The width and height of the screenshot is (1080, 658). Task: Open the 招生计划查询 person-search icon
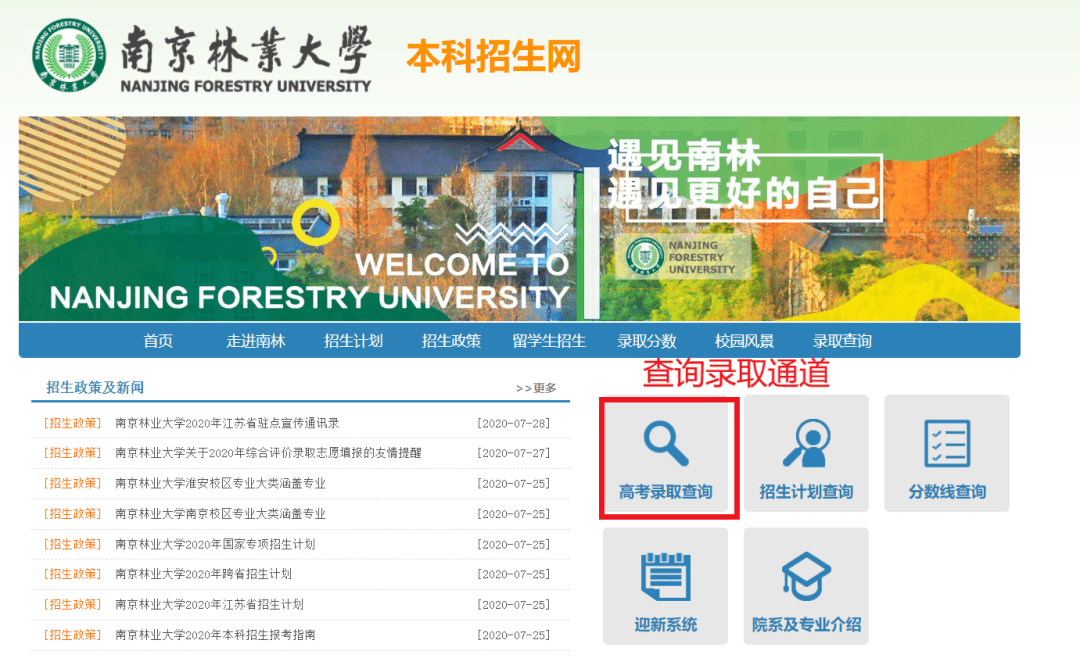coord(807,444)
